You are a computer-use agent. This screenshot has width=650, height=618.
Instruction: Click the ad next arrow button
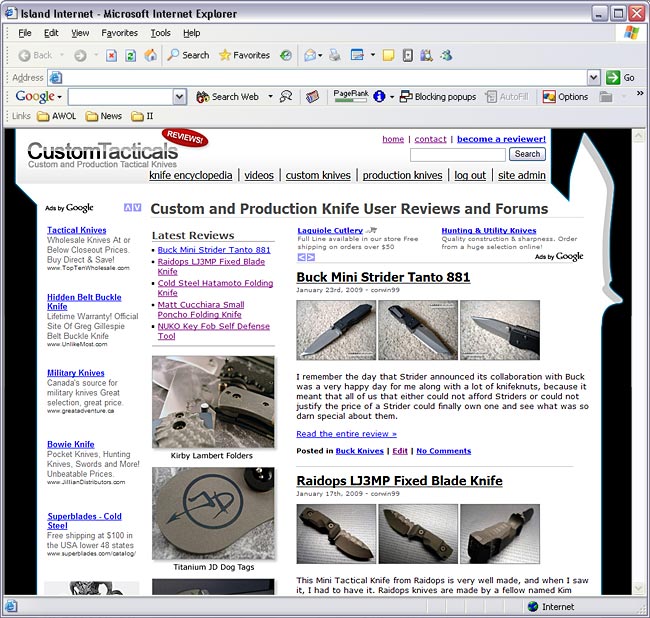click(x=310, y=257)
